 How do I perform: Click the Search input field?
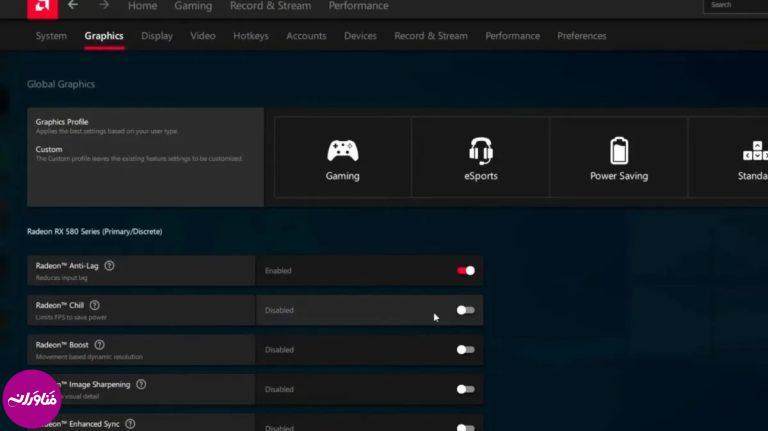point(736,5)
